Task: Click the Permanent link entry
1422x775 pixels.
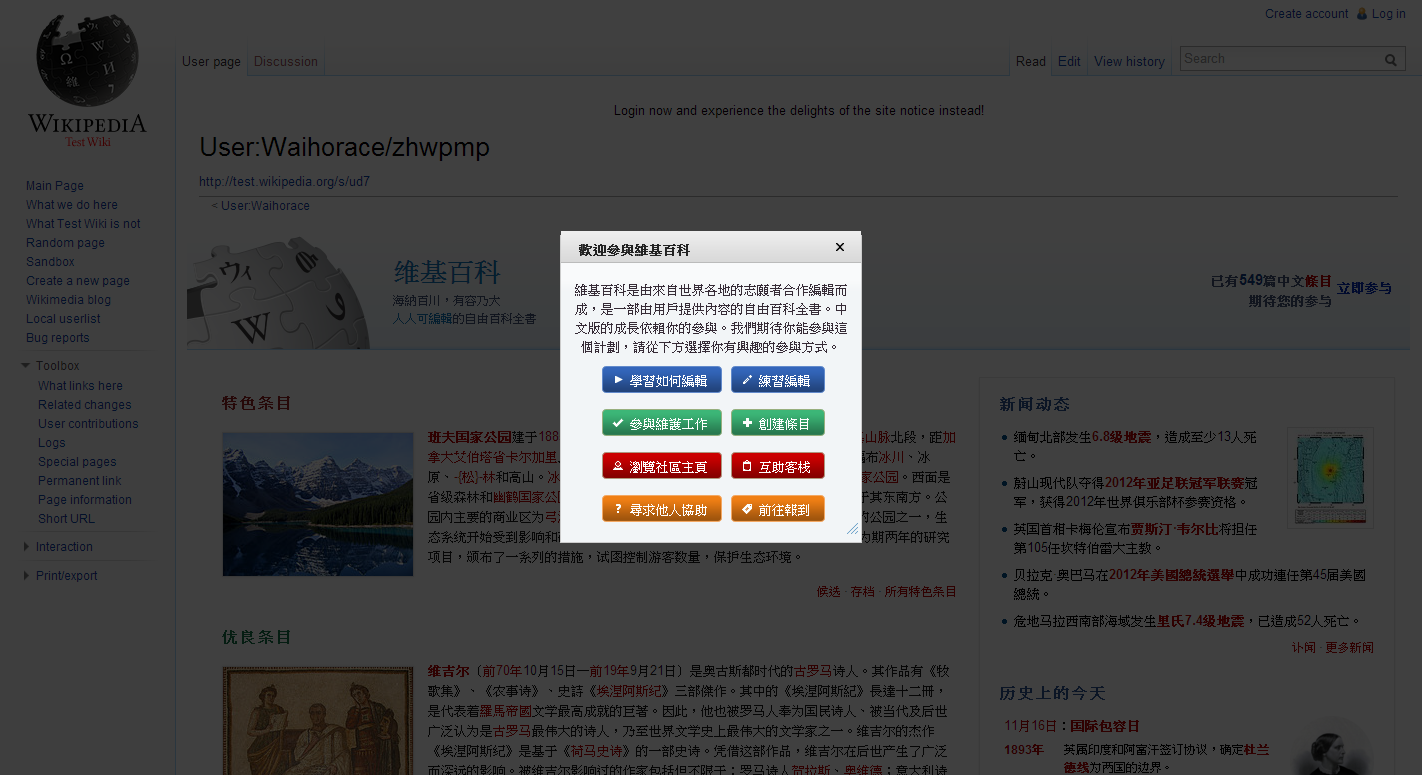Action: click(x=80, y=481)
